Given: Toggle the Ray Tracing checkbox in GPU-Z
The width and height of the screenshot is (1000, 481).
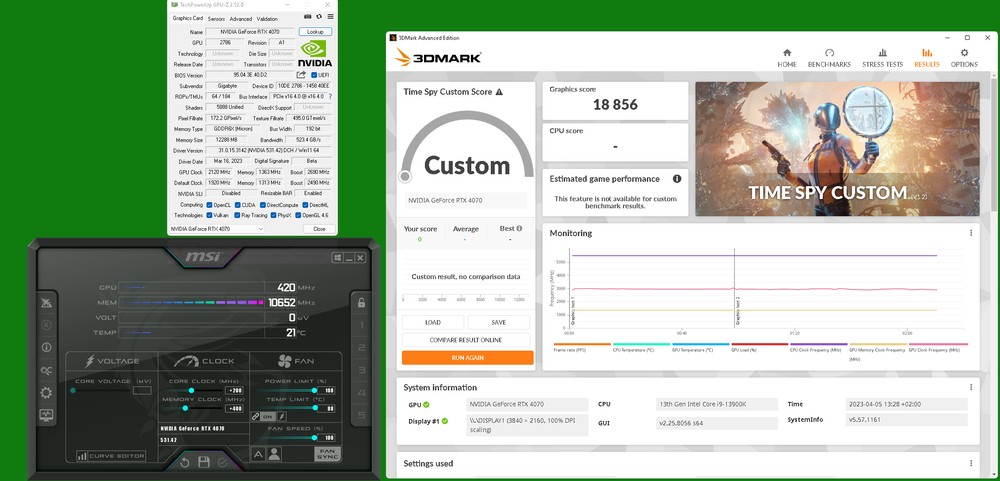Looking at the screenshot, I should point(237,215).
